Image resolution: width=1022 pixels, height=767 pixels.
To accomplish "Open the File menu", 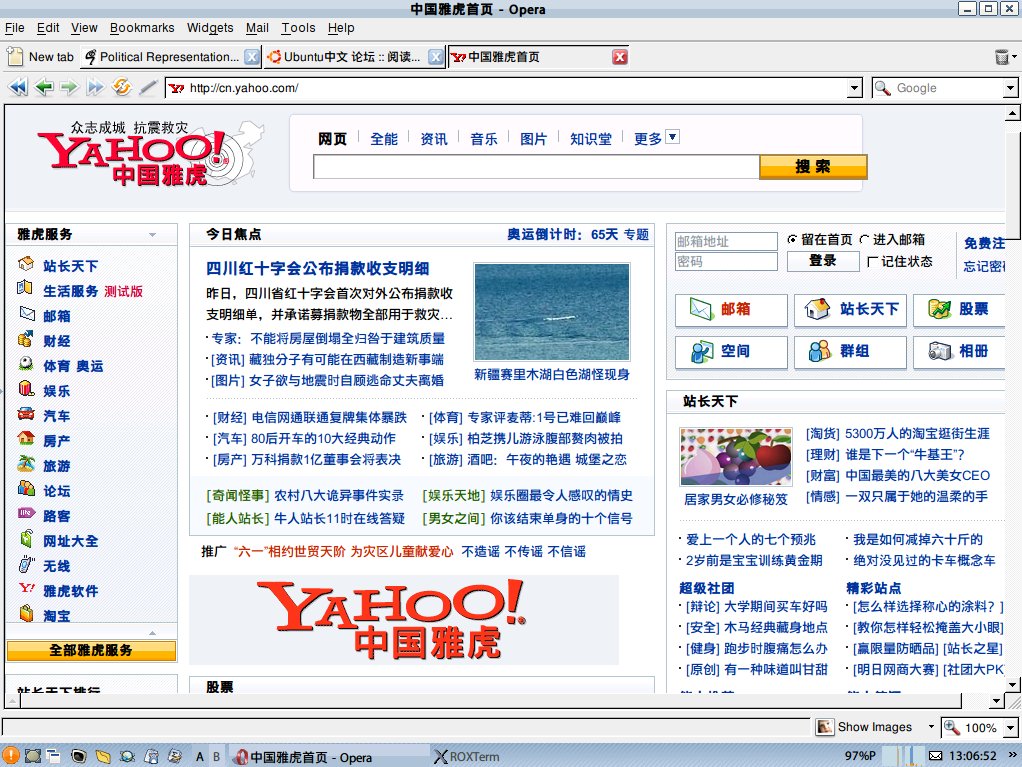I will pyautogui.click(x=14, y=28).
